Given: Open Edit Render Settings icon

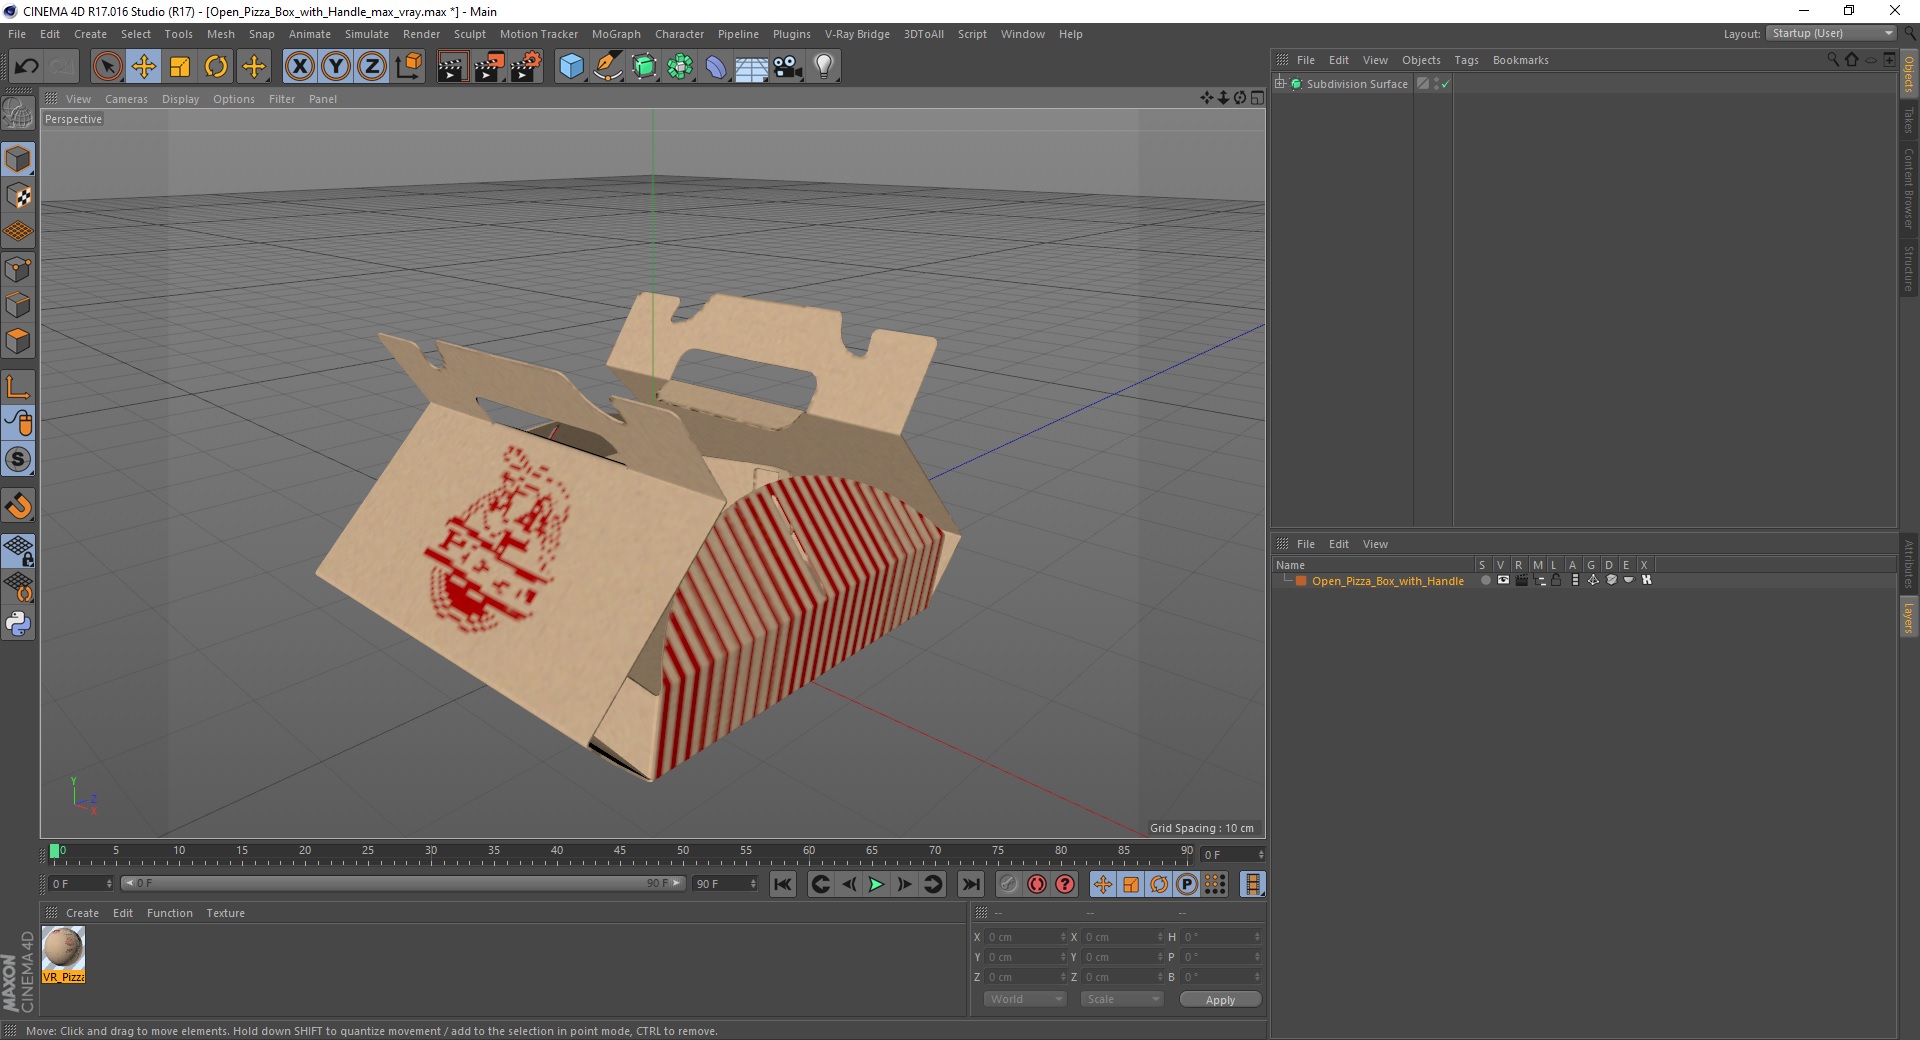Looking at the screenshot, I should click(x=526, y=67).
